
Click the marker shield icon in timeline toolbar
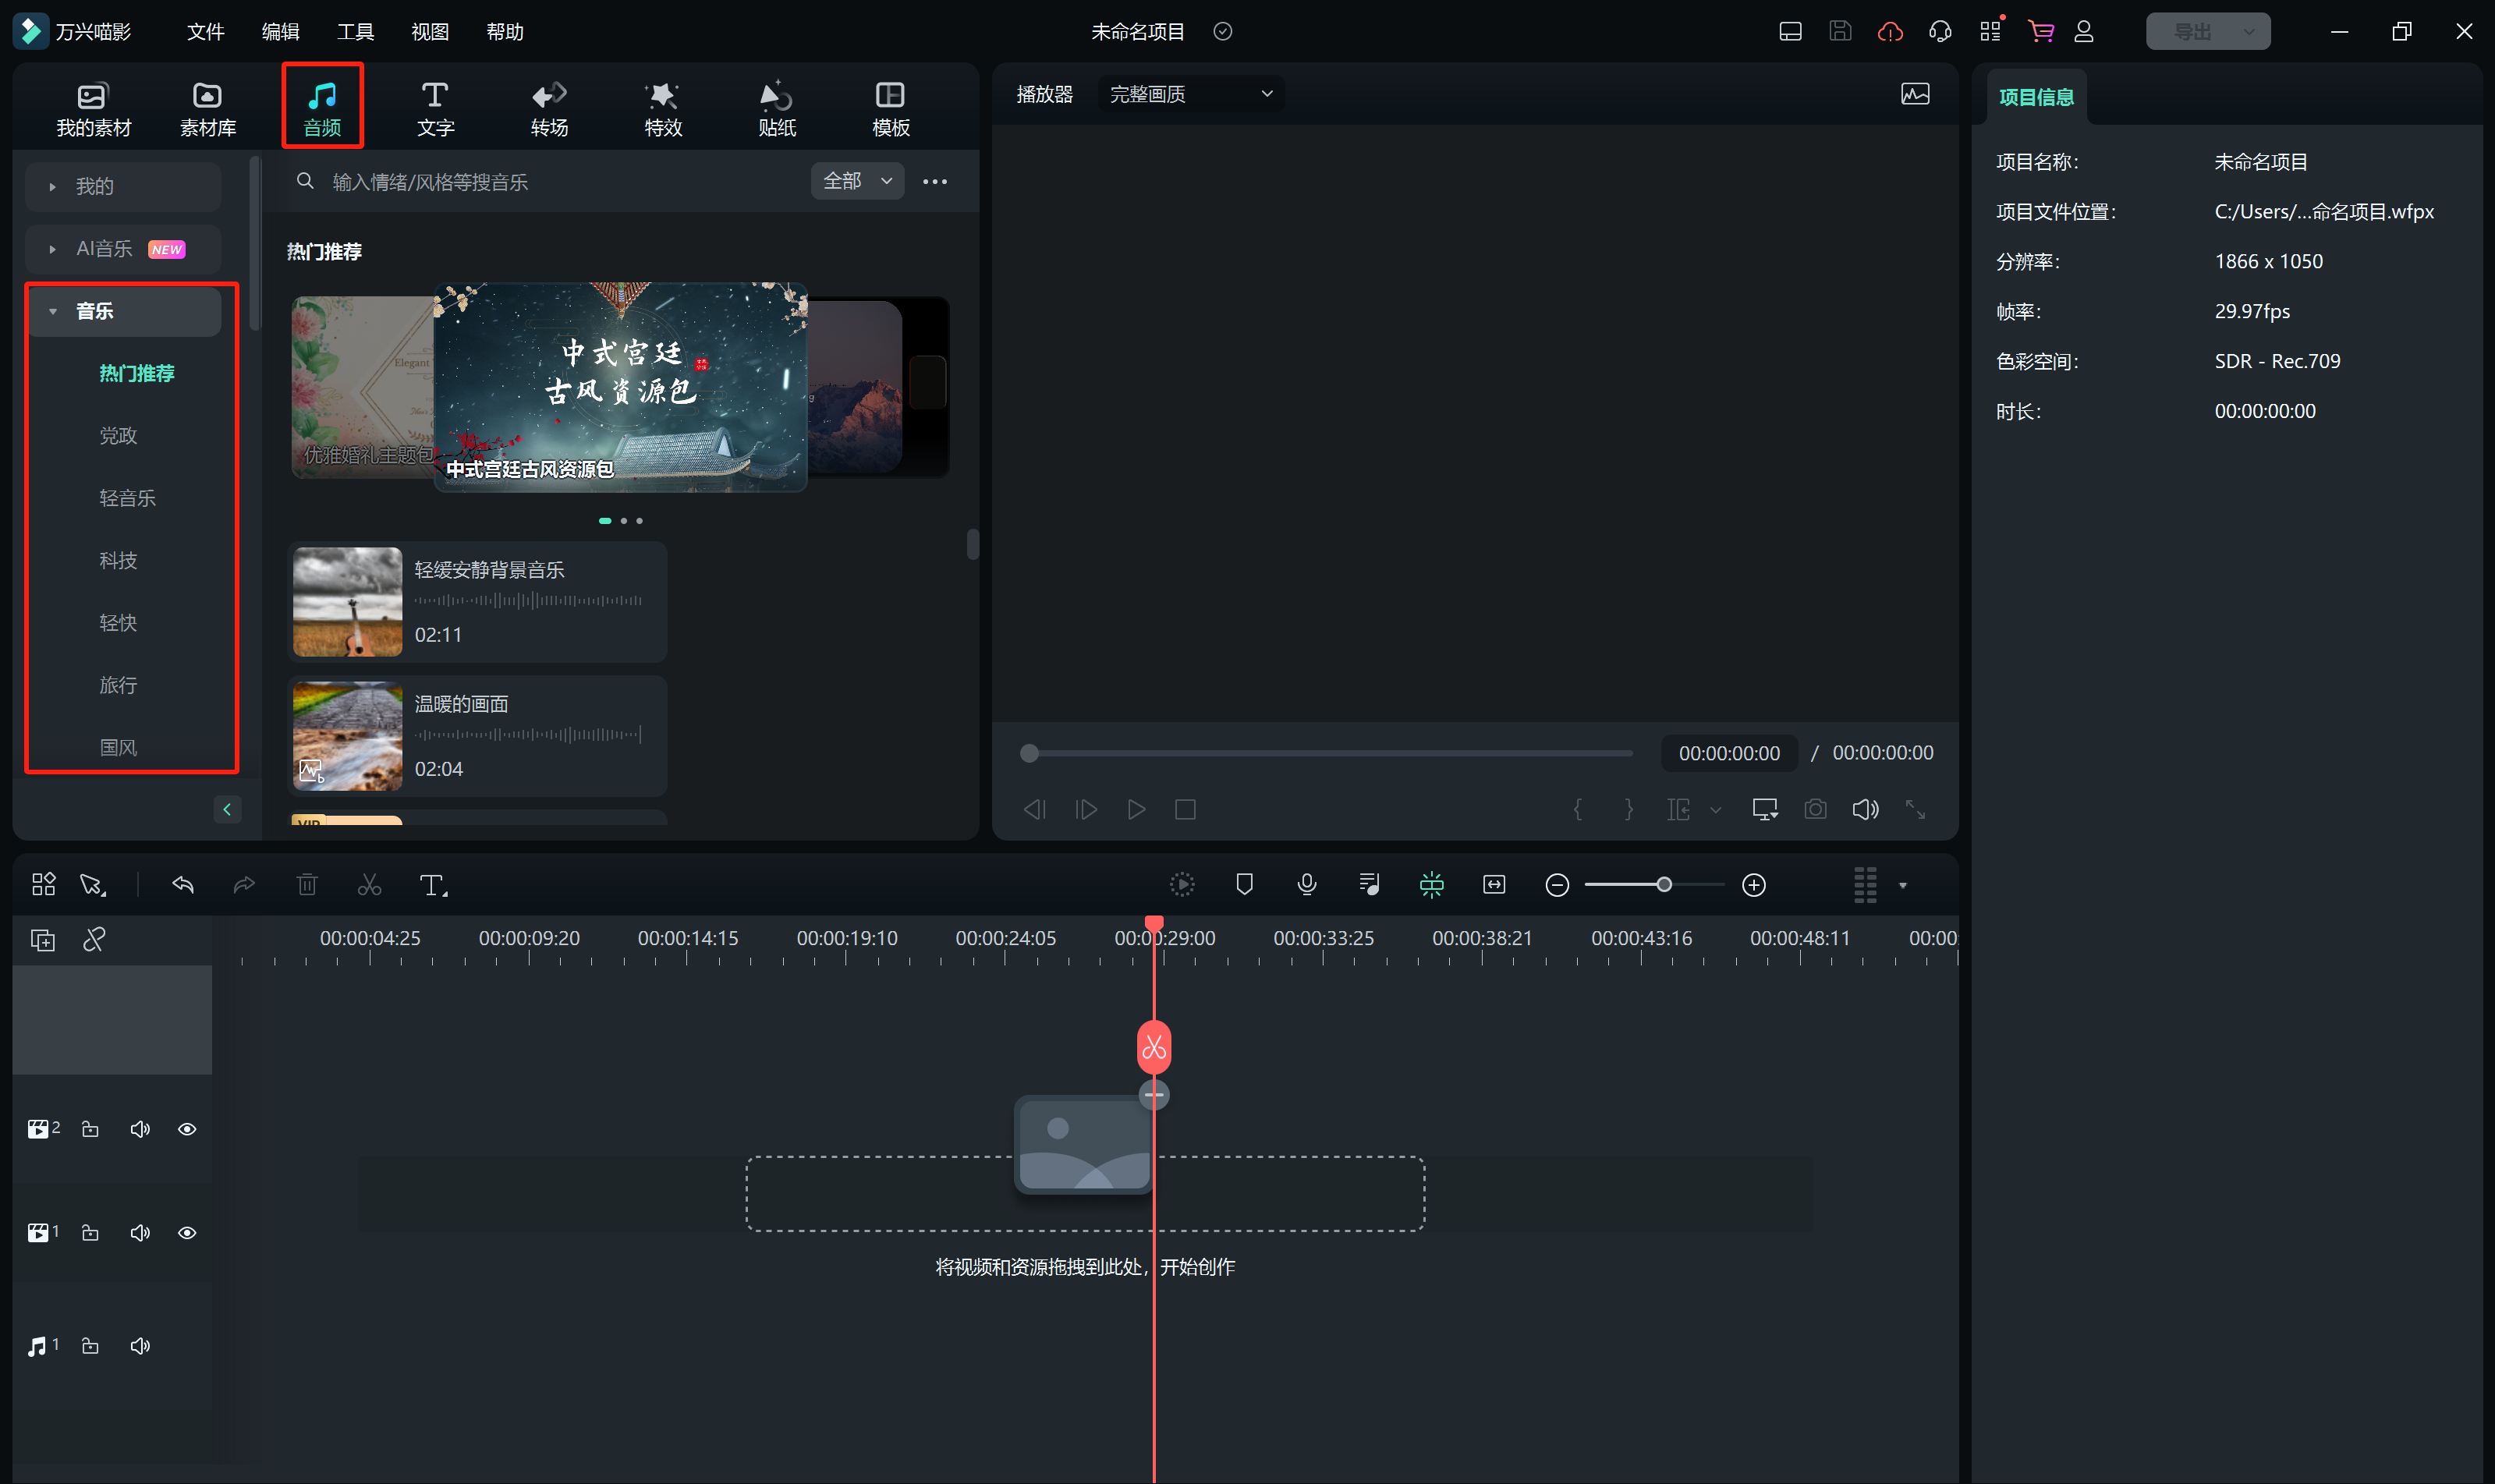click(x=1244, y=884)
